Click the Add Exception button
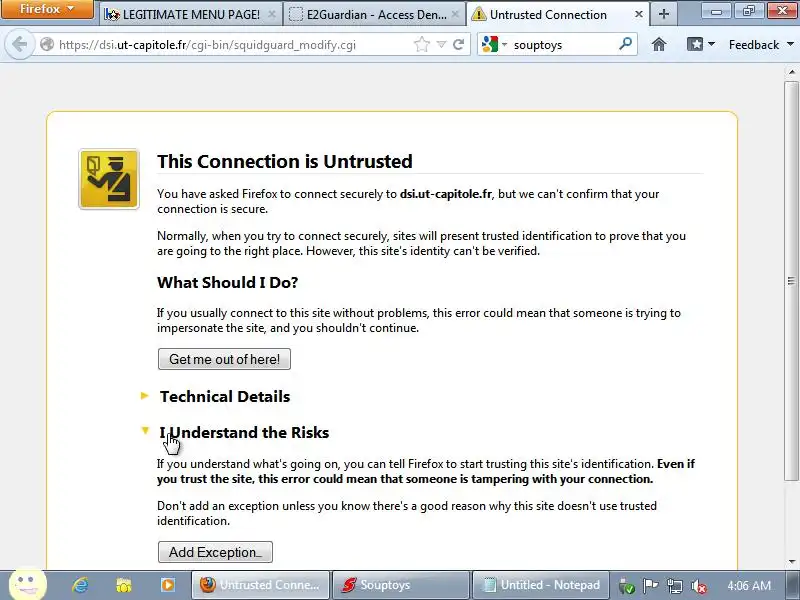The height and width of the screenshot is (600, 800). pyautogui.click(x=215, y=552)
